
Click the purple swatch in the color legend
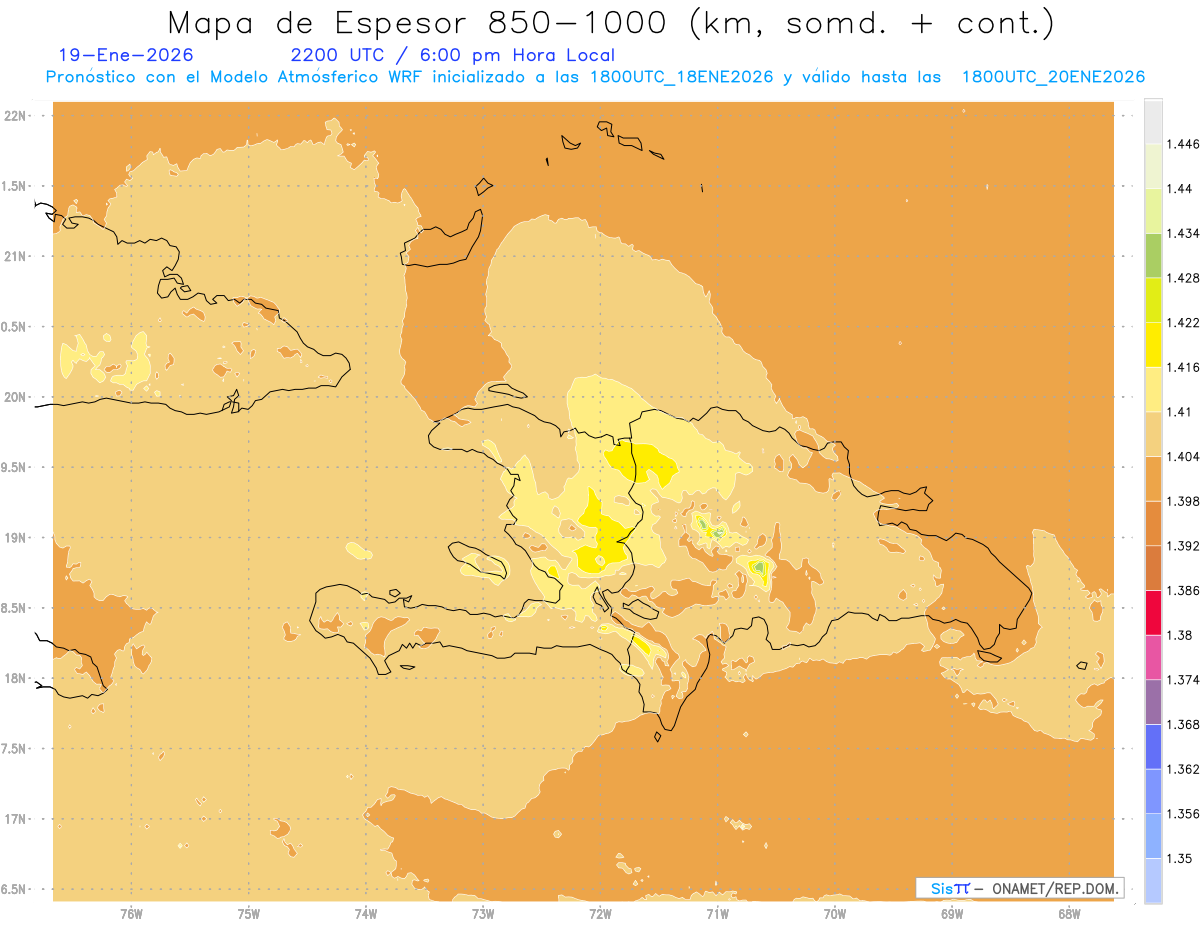(1153, 701)
